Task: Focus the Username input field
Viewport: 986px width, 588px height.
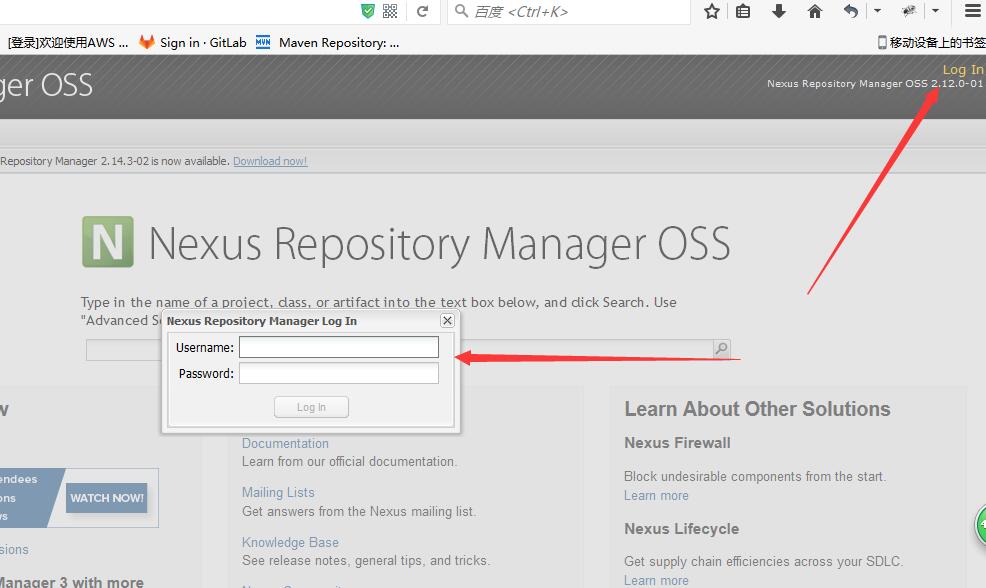Action: pos(339,347)
